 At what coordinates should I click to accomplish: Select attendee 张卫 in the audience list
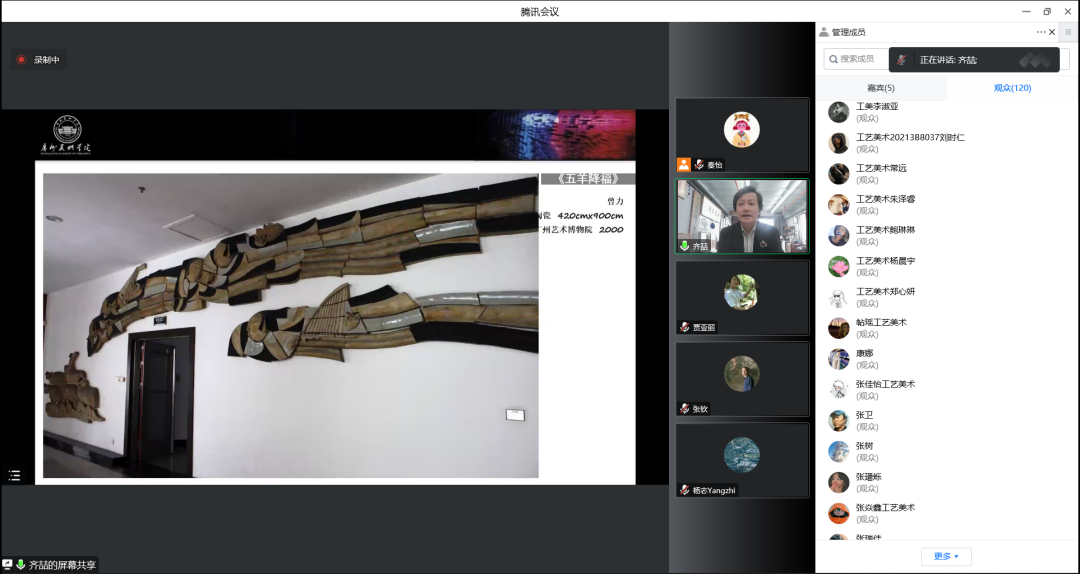pos(864,415)
